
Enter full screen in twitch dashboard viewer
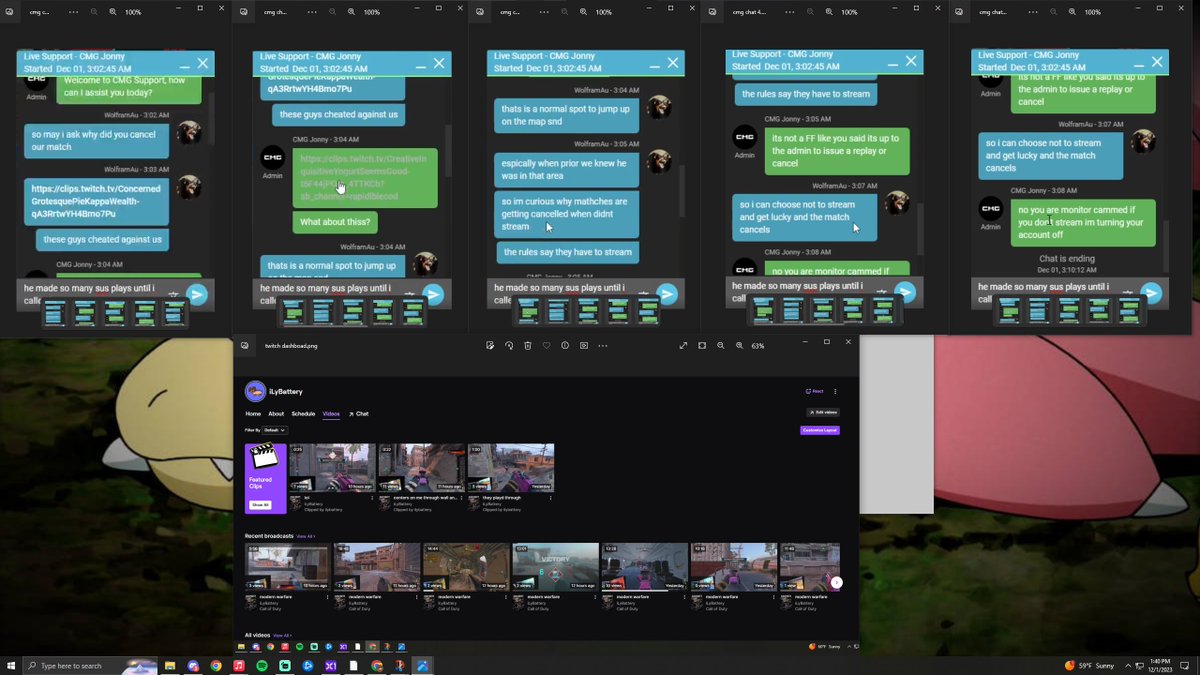coord(684,345)
